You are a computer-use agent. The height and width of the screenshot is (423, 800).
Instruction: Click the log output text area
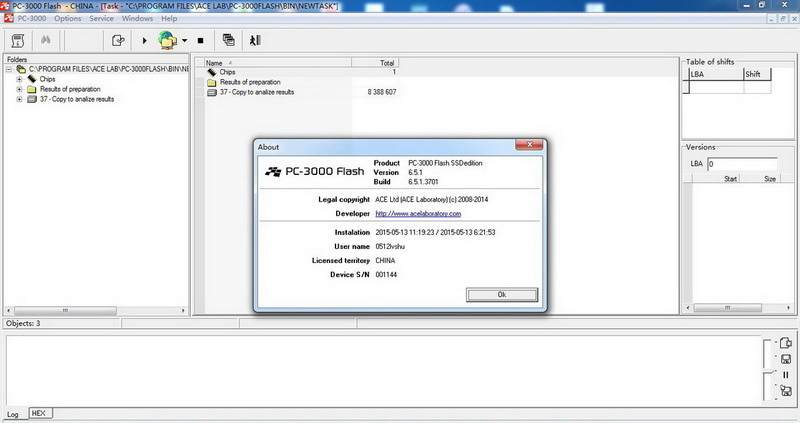(383, 370)
